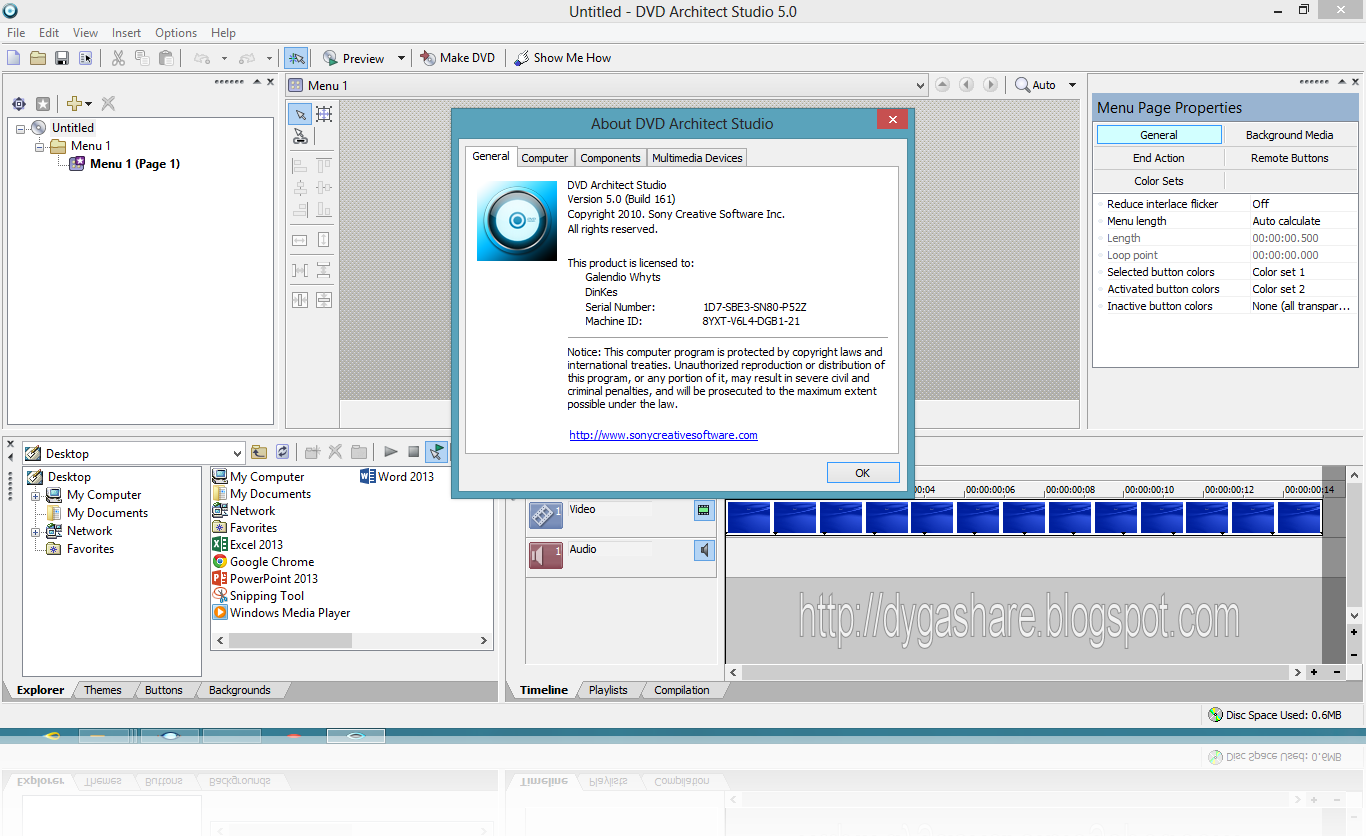Expand Network in Explorer tree
The height and width of the screenshot is (836, 1366).
(36, 531)
